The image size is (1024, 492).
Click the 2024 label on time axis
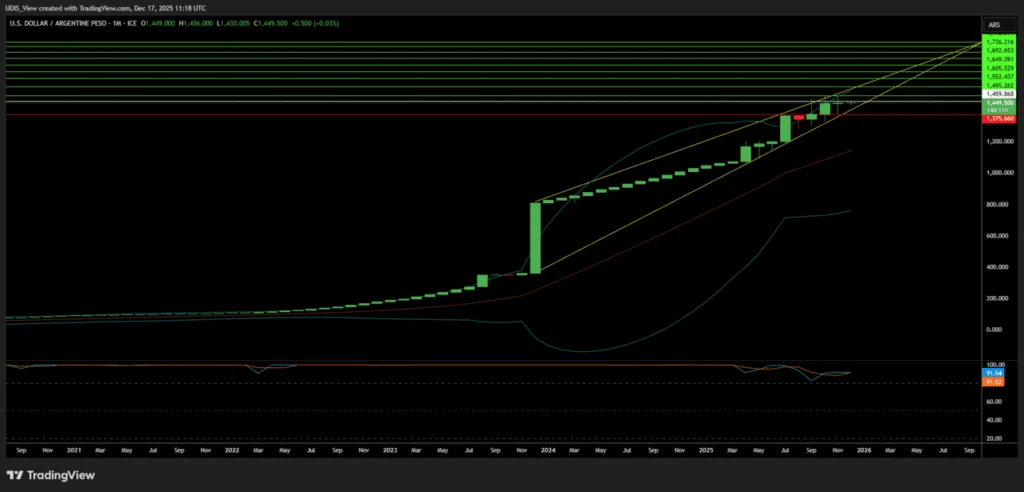[548, 450]
